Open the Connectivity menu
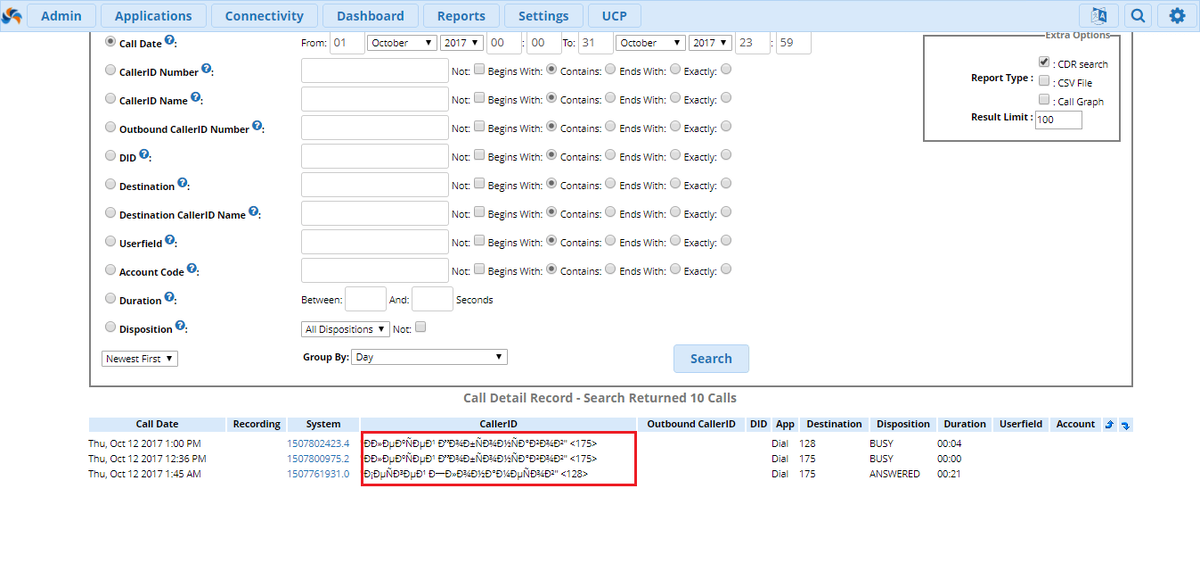Image resolution: width=1200 pixels, height=588 pixels. point(265,16)
